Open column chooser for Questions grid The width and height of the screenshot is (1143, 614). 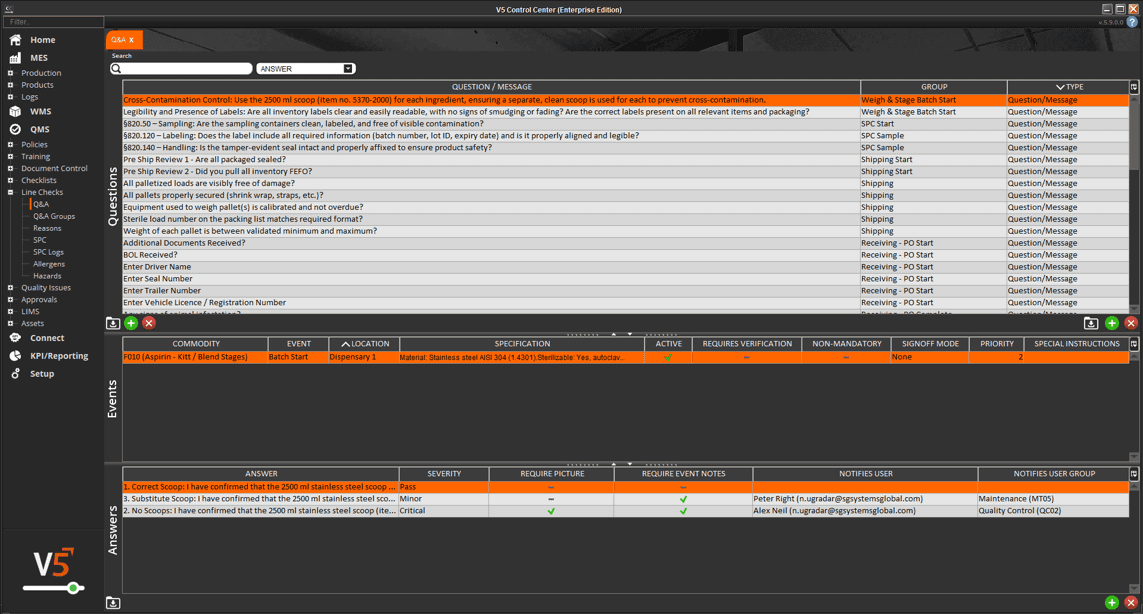click(x=1134, y=87)
